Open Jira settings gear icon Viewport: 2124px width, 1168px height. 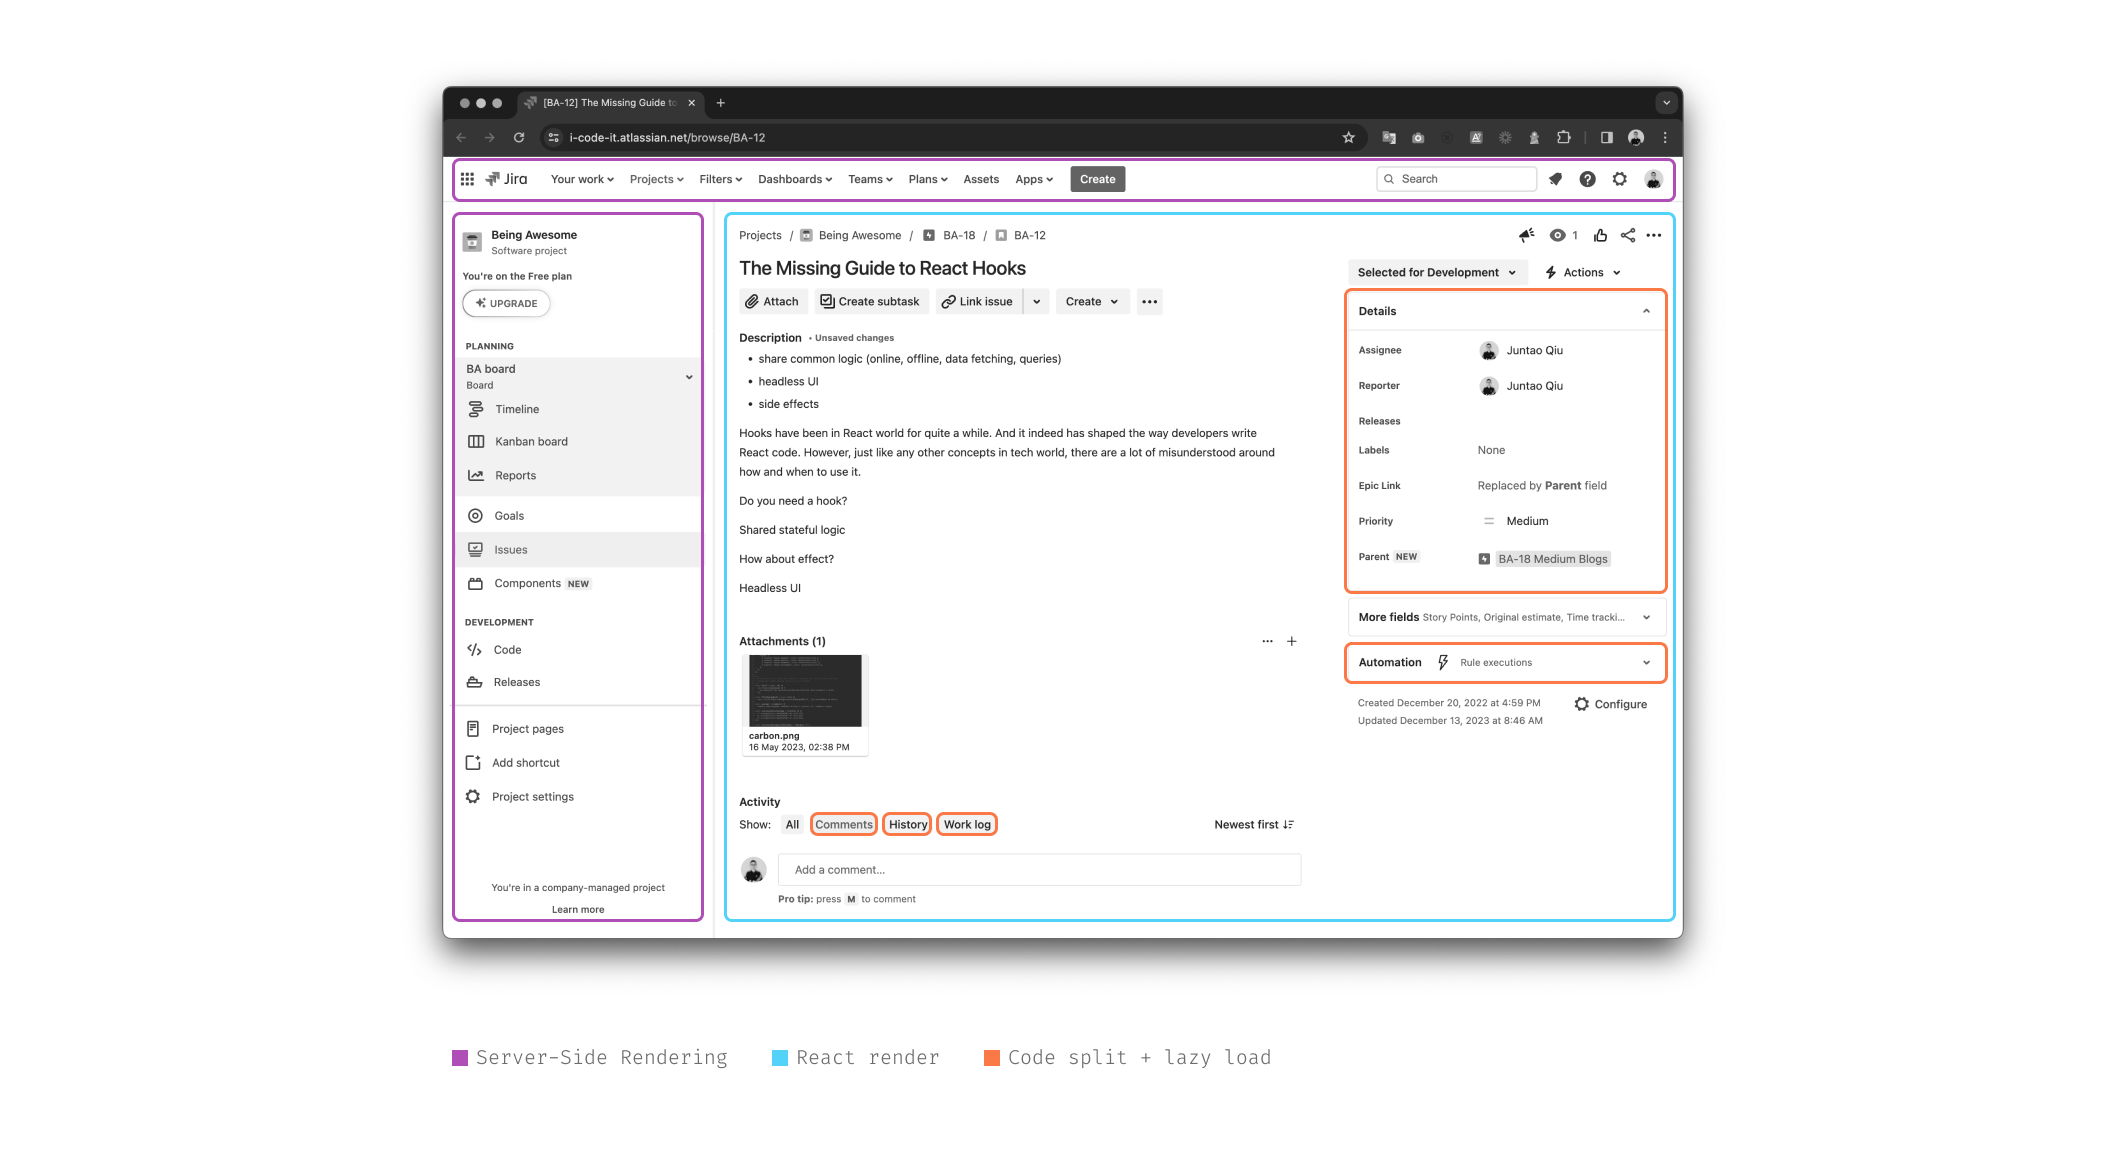[1619, 179]
